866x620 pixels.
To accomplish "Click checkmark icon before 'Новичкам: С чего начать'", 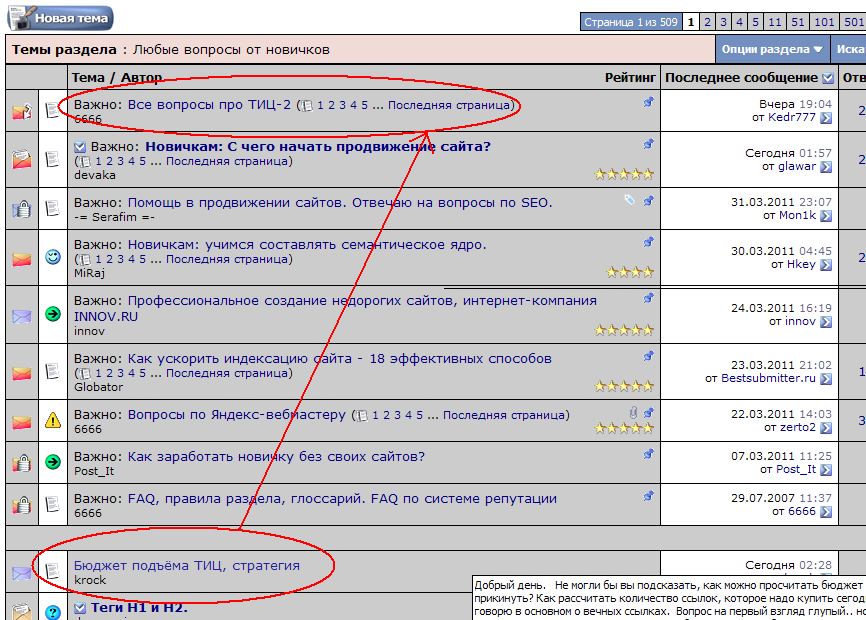I will pyautogui.click(x=80, y=147).
